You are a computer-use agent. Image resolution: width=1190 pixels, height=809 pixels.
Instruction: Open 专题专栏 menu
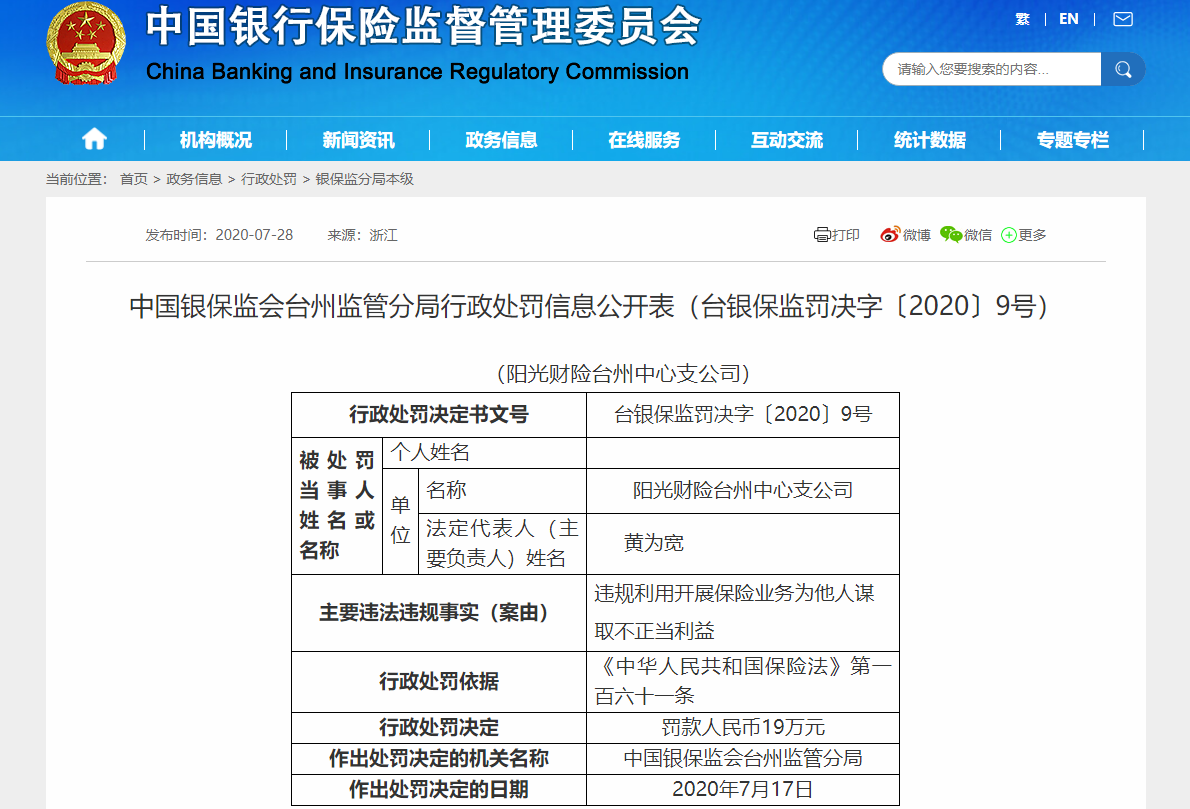click(x=1072, y=140)
